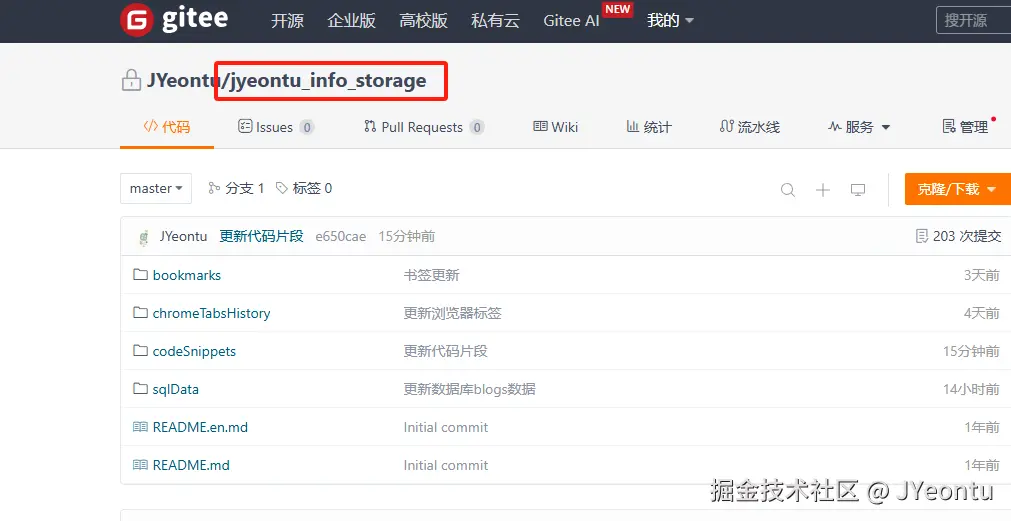Open the Web IDE monitor icon
This screenshot has width=1011, height=521.
[858, 190]
